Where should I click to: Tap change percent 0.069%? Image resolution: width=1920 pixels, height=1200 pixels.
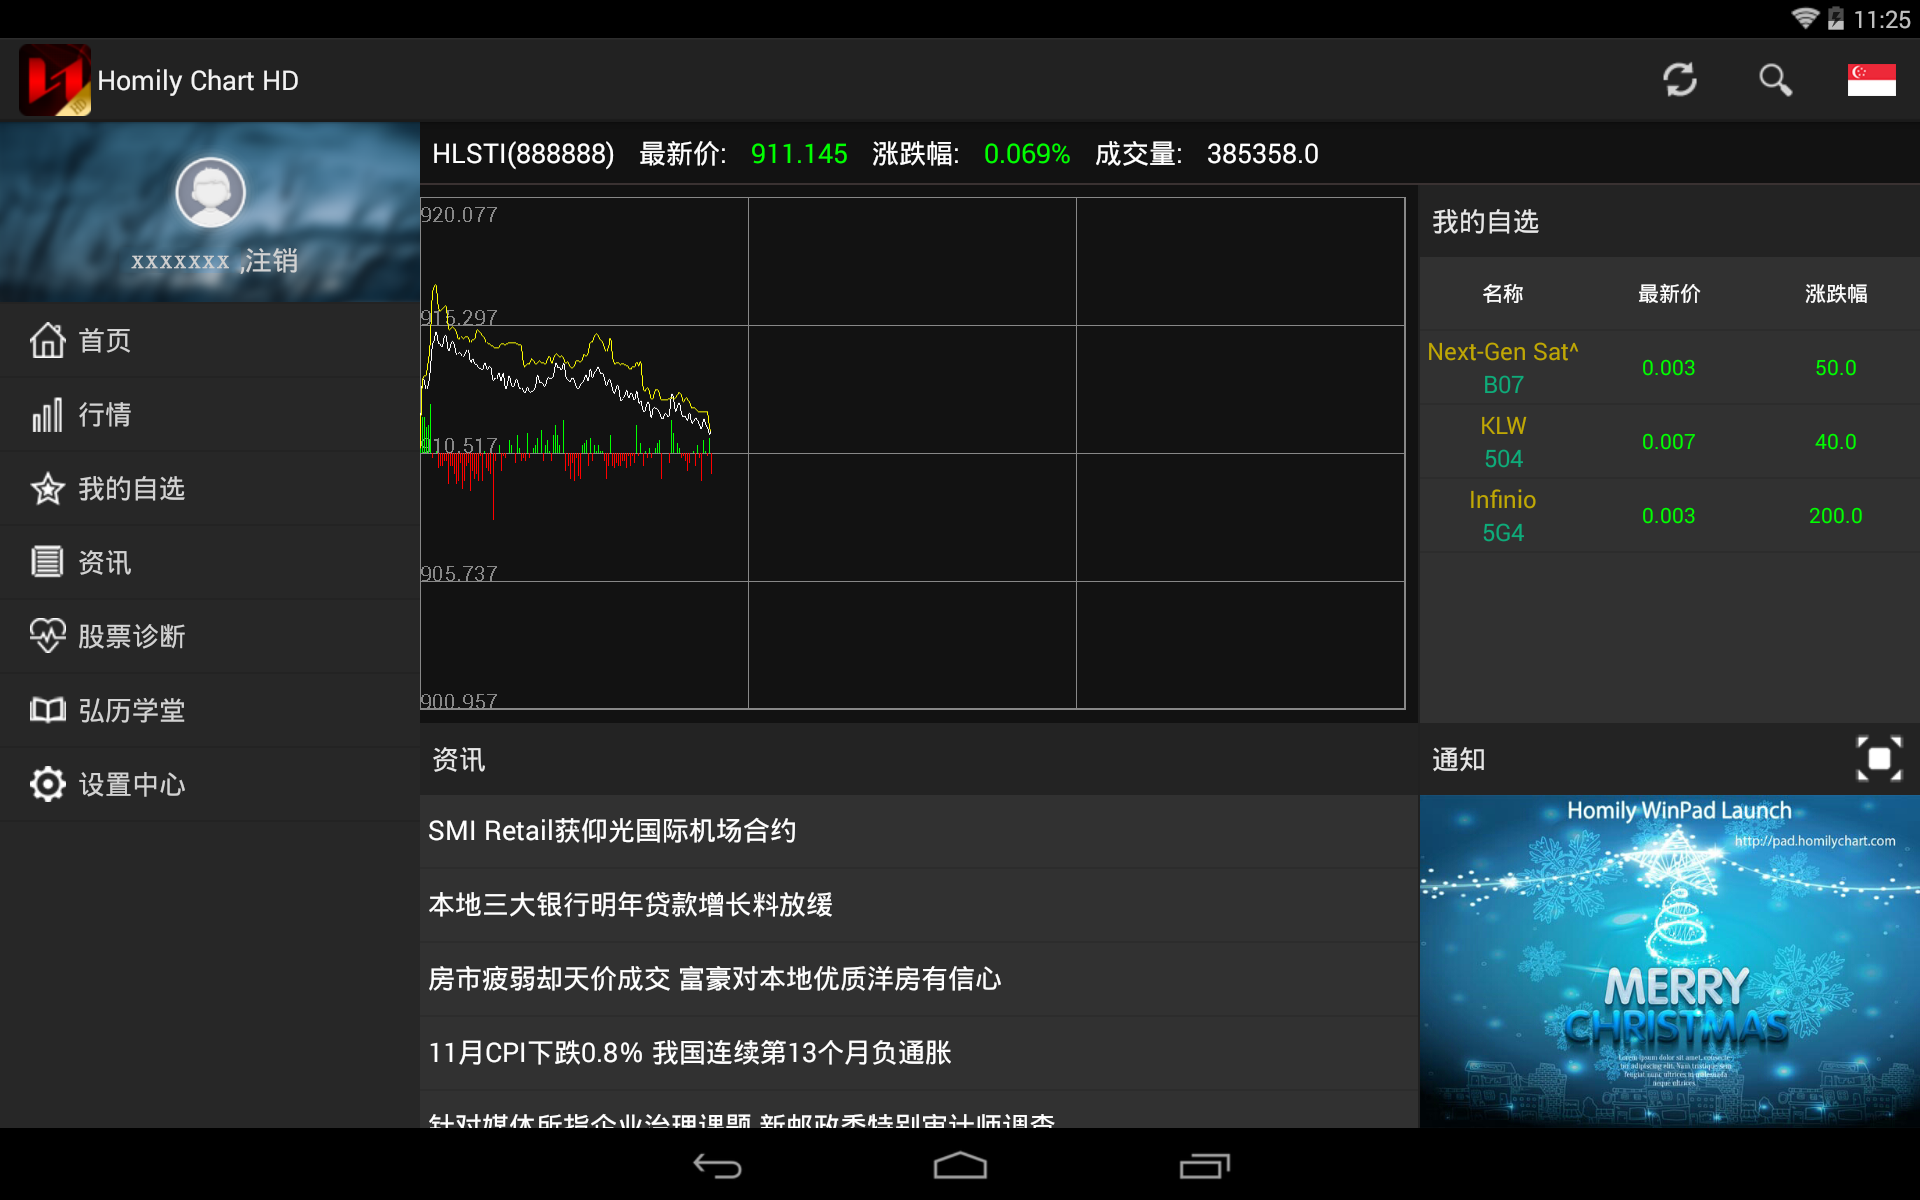[x=1027, y=154]
